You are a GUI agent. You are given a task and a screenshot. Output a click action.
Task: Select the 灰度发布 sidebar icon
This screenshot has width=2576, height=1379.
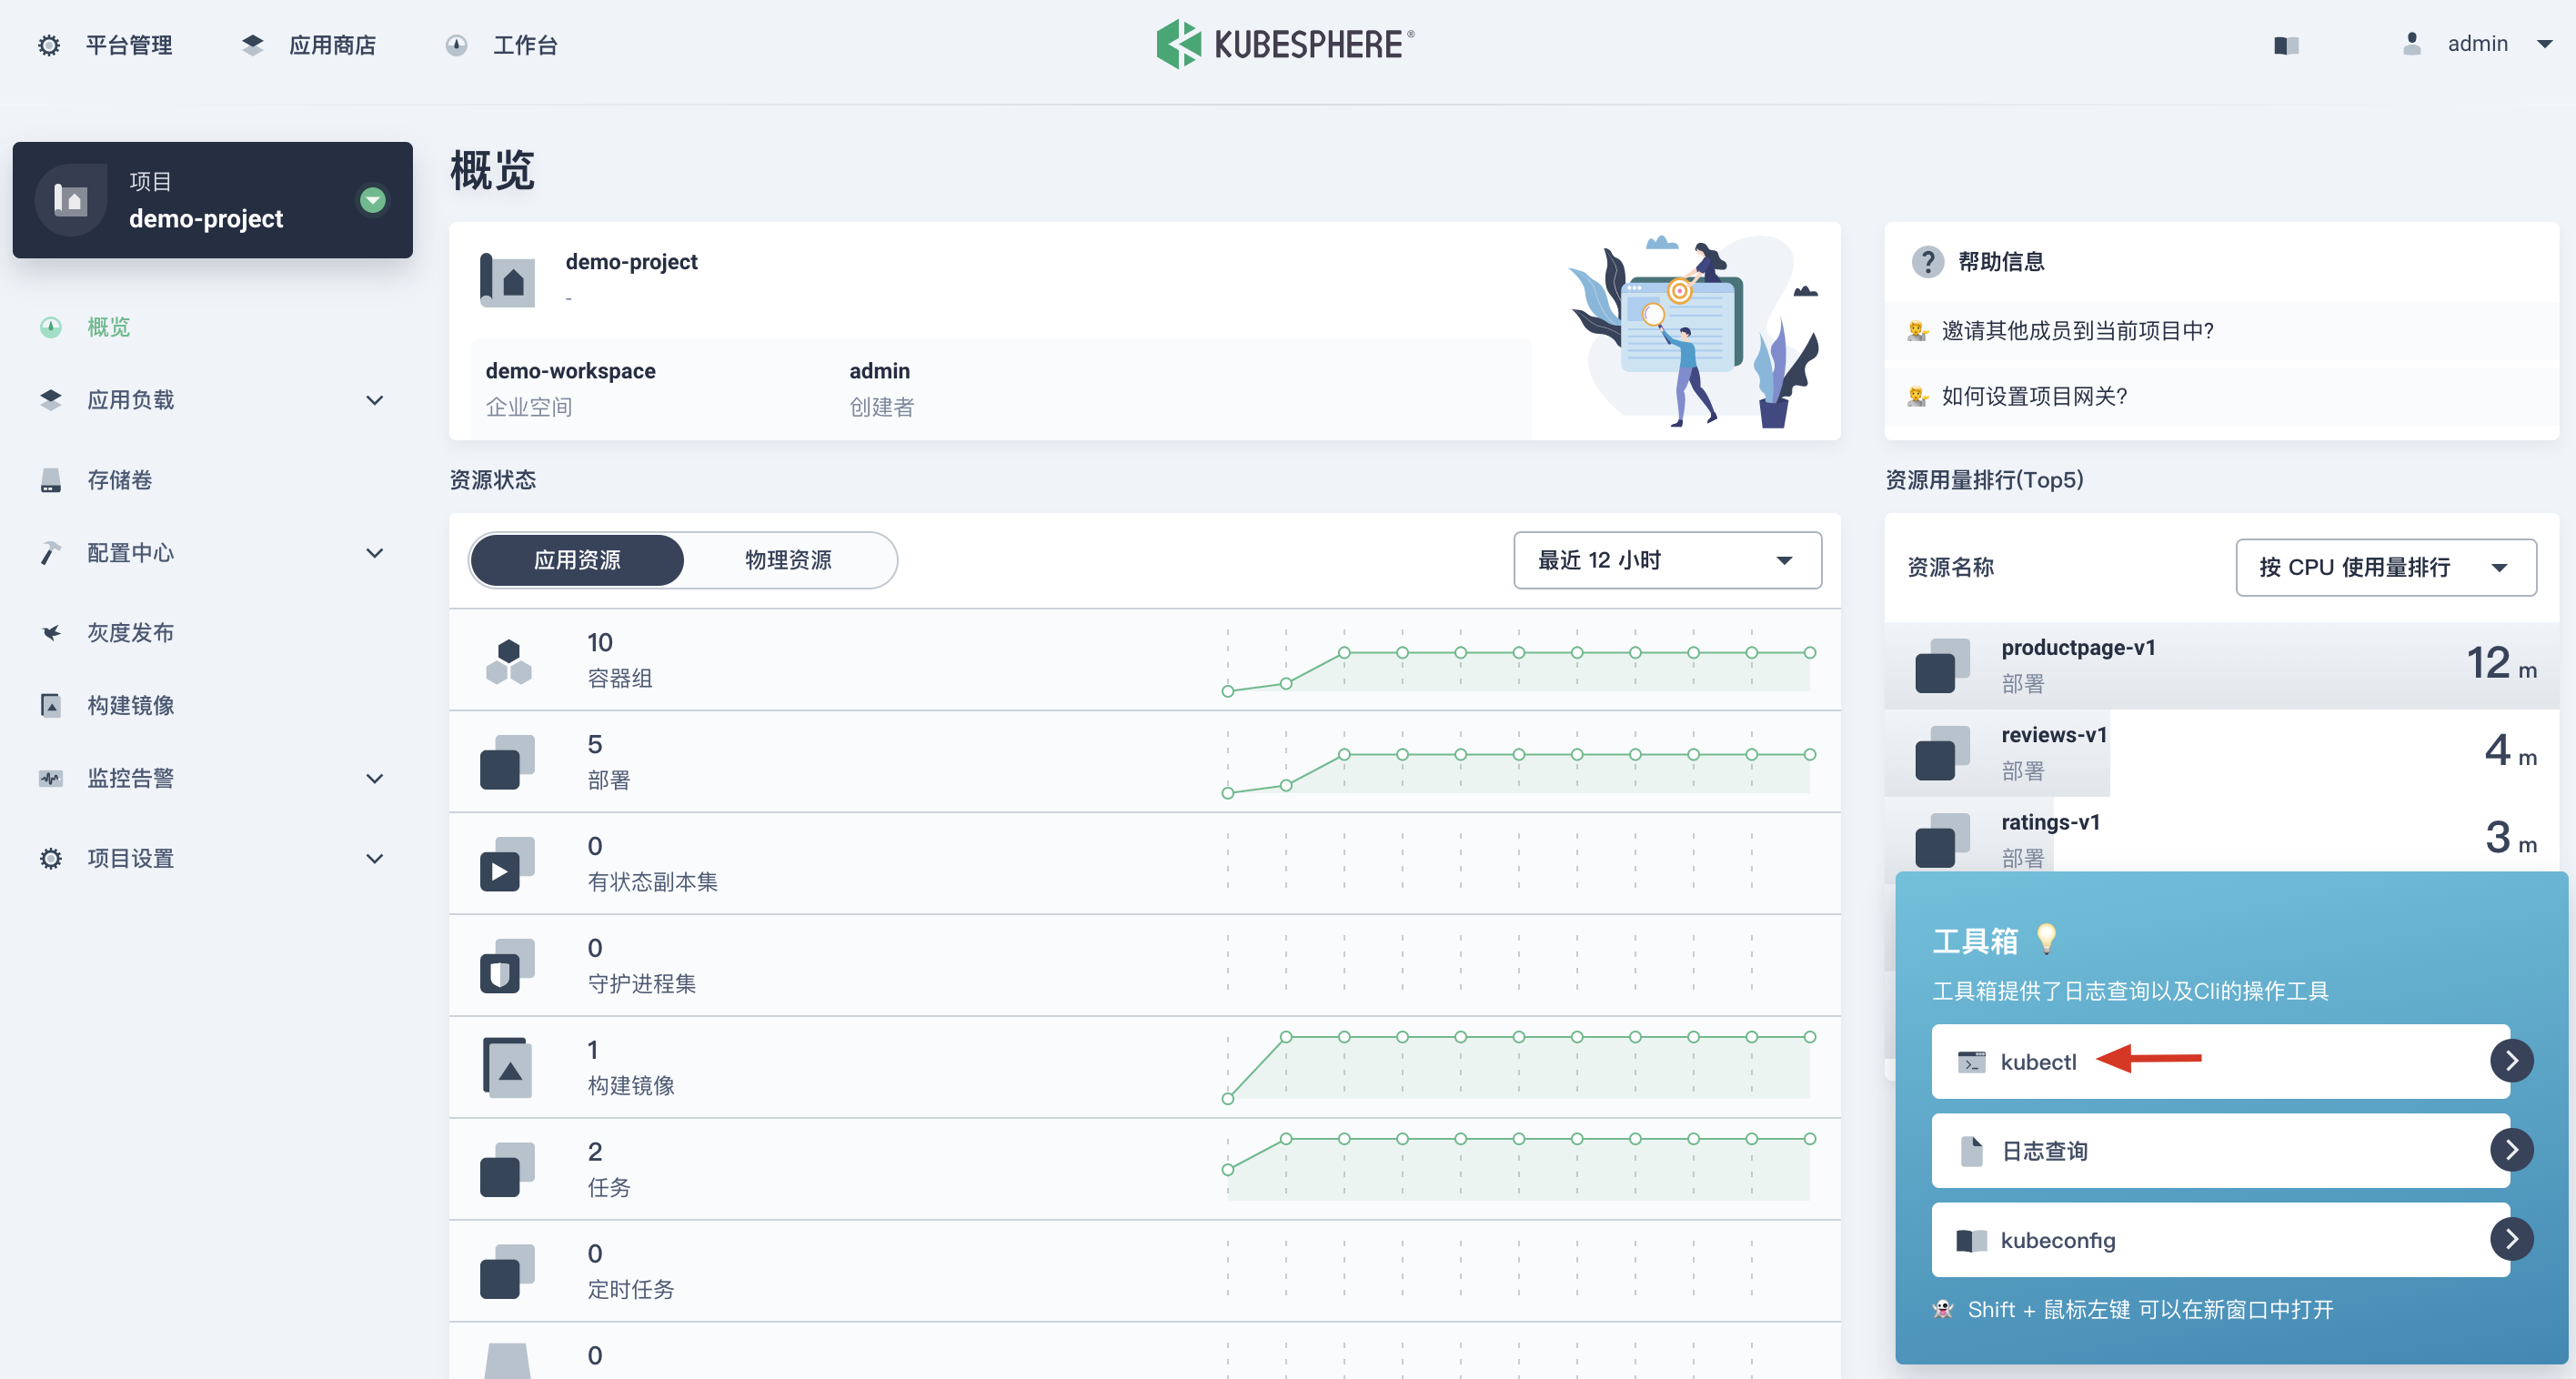[50, 631]
